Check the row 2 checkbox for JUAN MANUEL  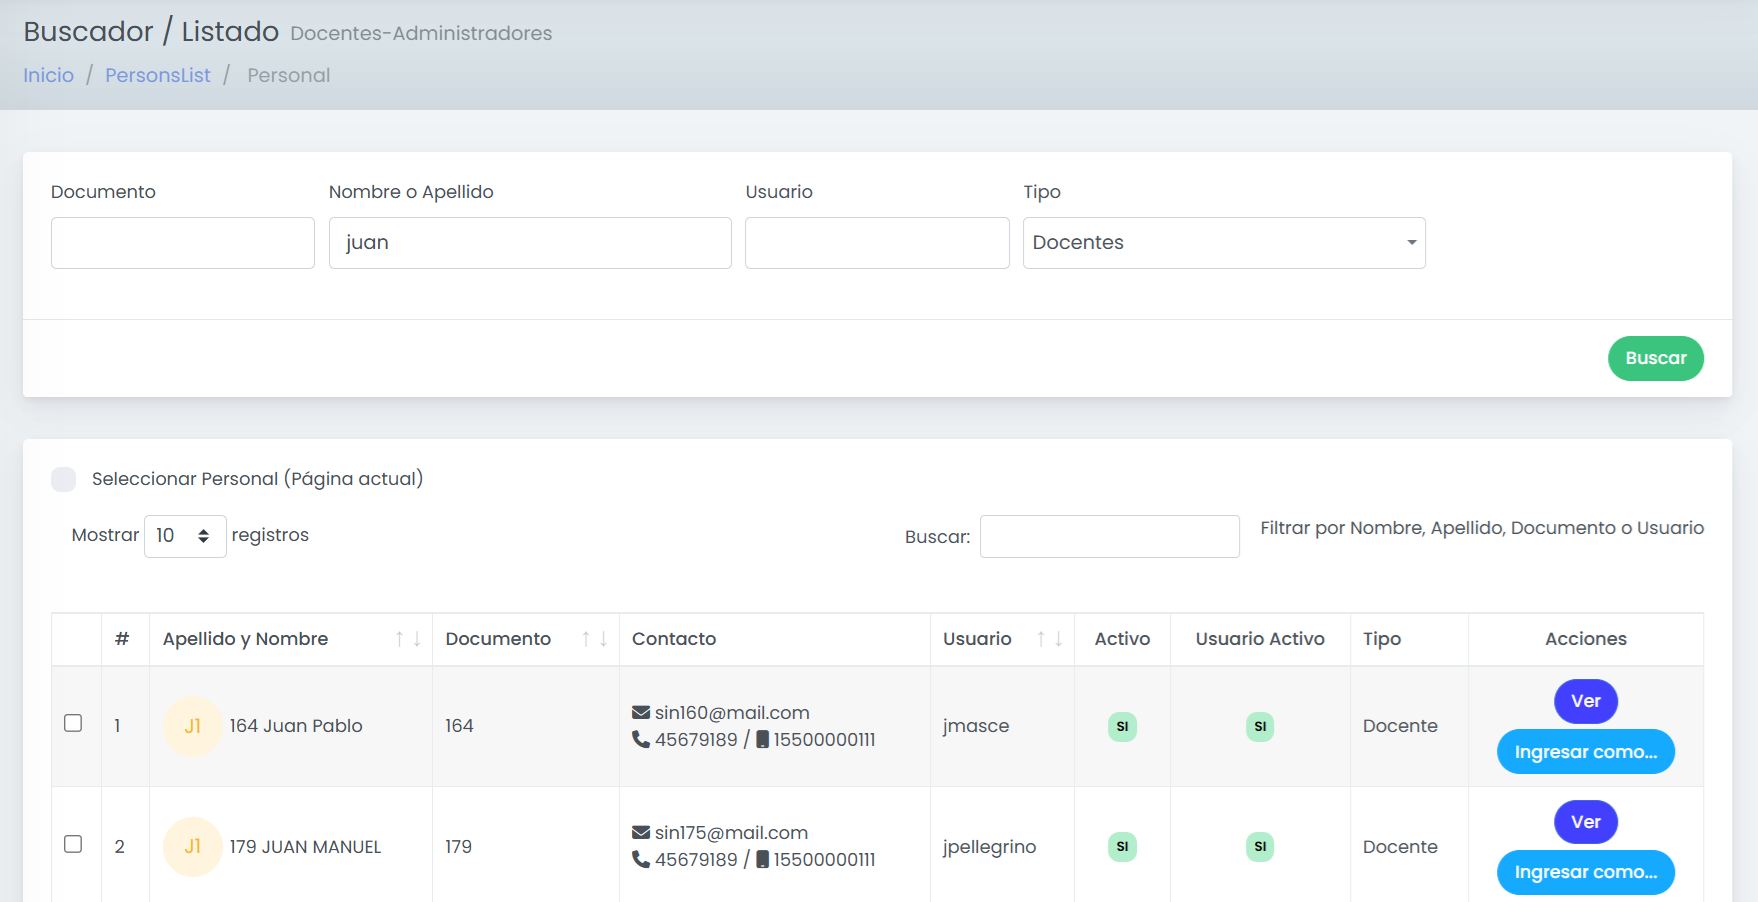coord(73,844)
